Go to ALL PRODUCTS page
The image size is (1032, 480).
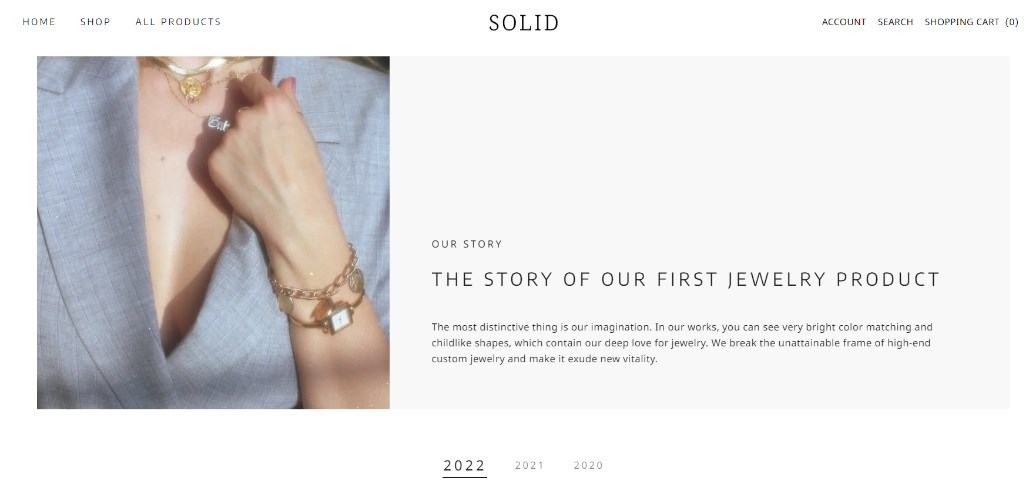[x=178, y=22]
